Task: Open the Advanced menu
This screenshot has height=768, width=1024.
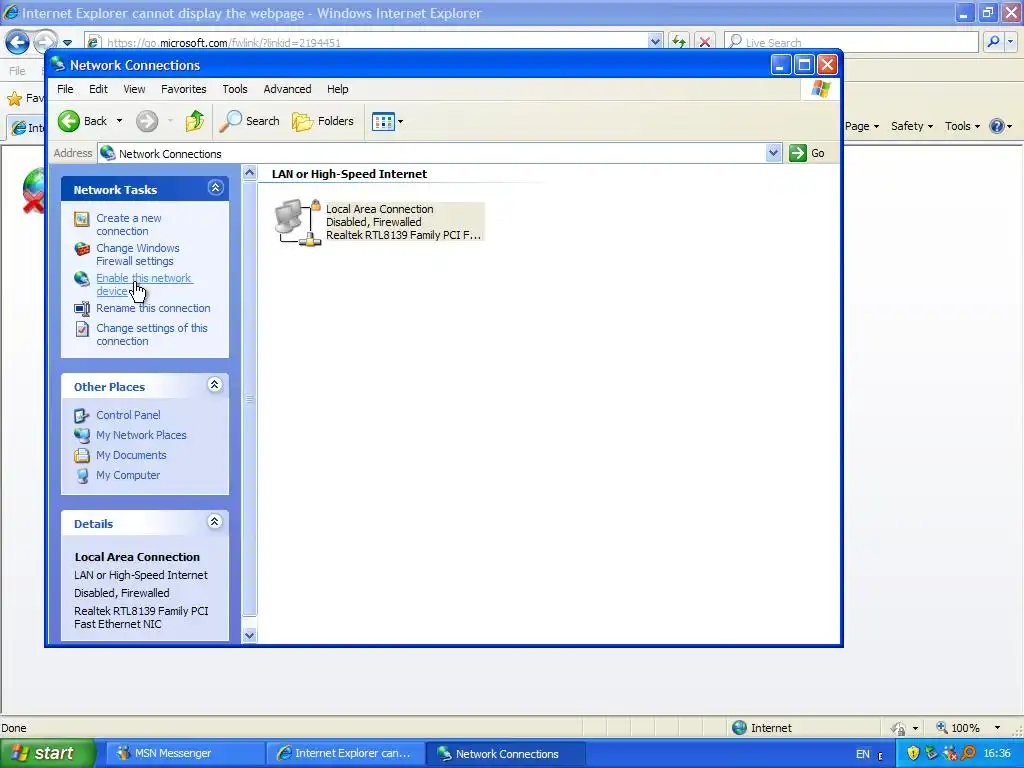Action: pos(287,89)
